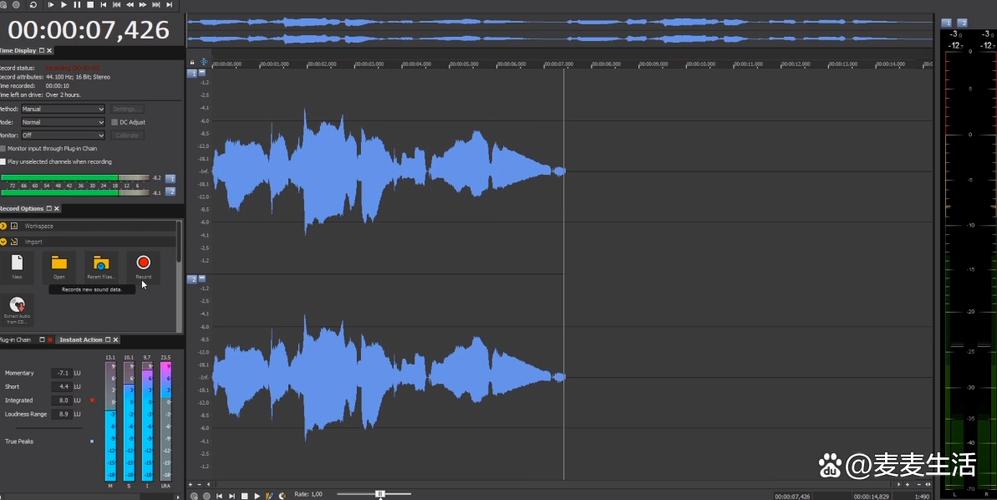This screenshot has width=997, height=500.
Task: Toggle record meter channel 1 button
Action: [170, 179]
